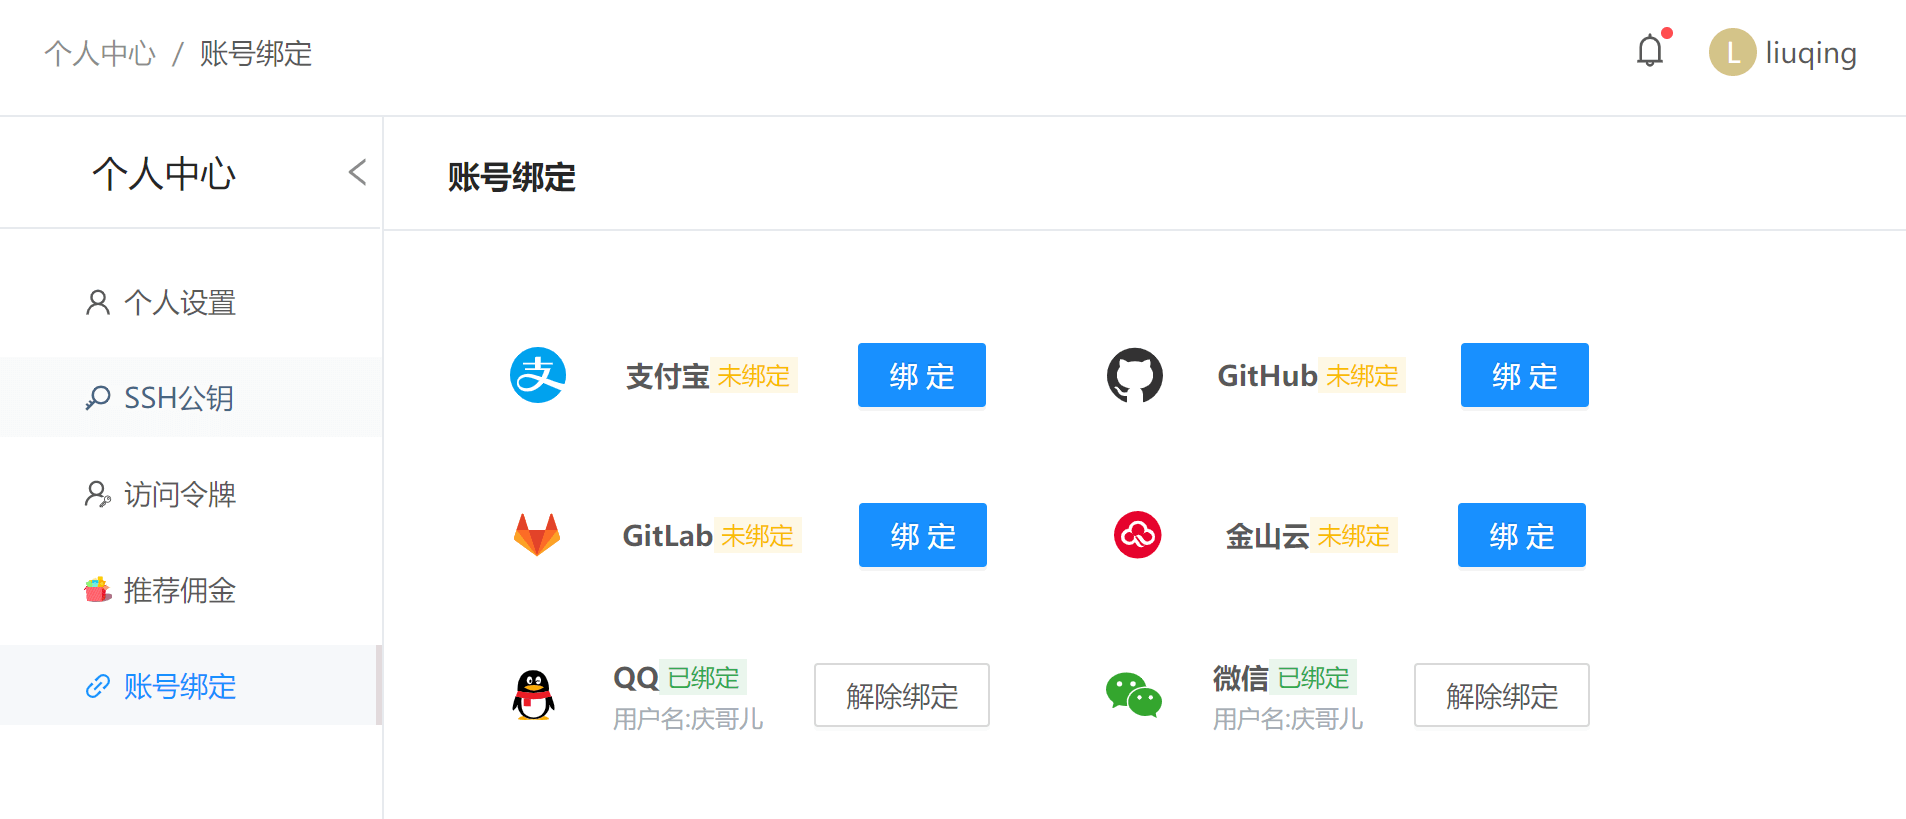
Task: Click the WeChat green logo
Action: (x=1134, y=695)
